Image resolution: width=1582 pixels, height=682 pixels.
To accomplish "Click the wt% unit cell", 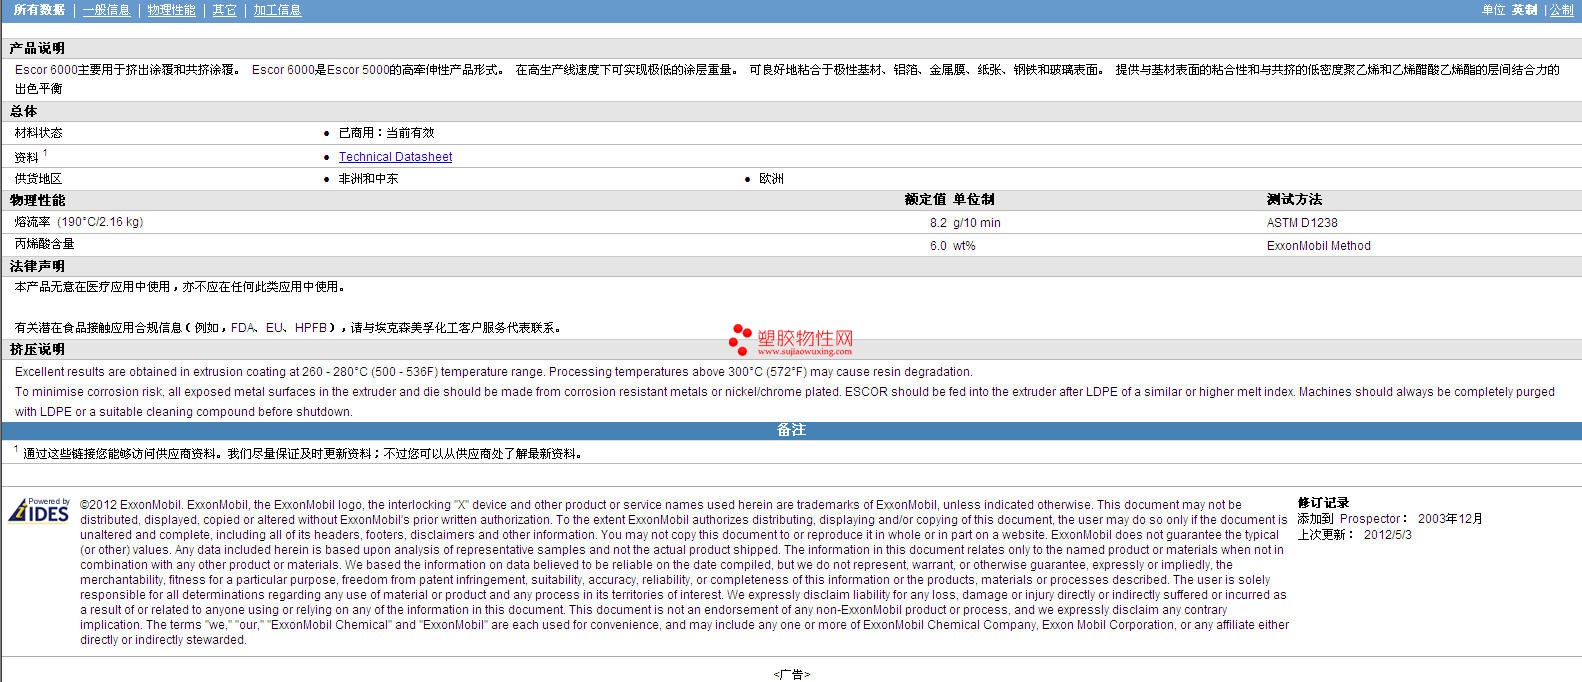I will (964, 246).
